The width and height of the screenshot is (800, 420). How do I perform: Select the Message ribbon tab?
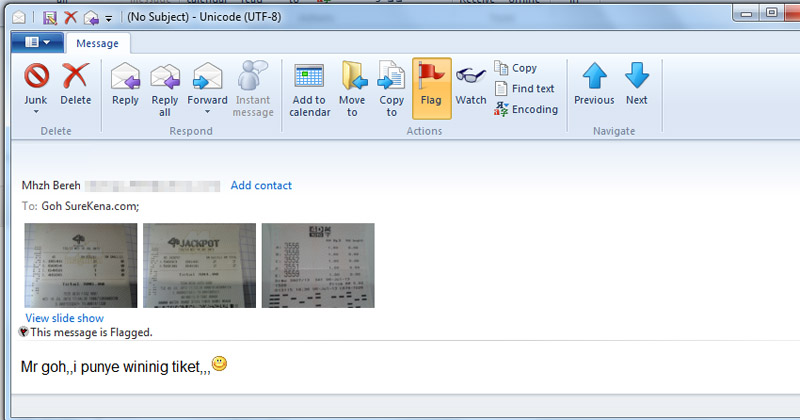[97, 43]
